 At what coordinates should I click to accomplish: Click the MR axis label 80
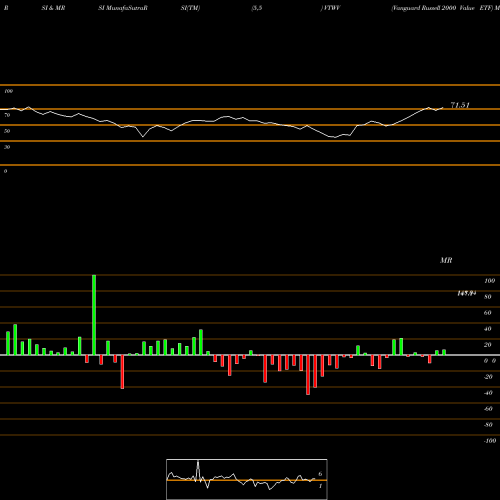pyautogui.click(x=488, y=297)
